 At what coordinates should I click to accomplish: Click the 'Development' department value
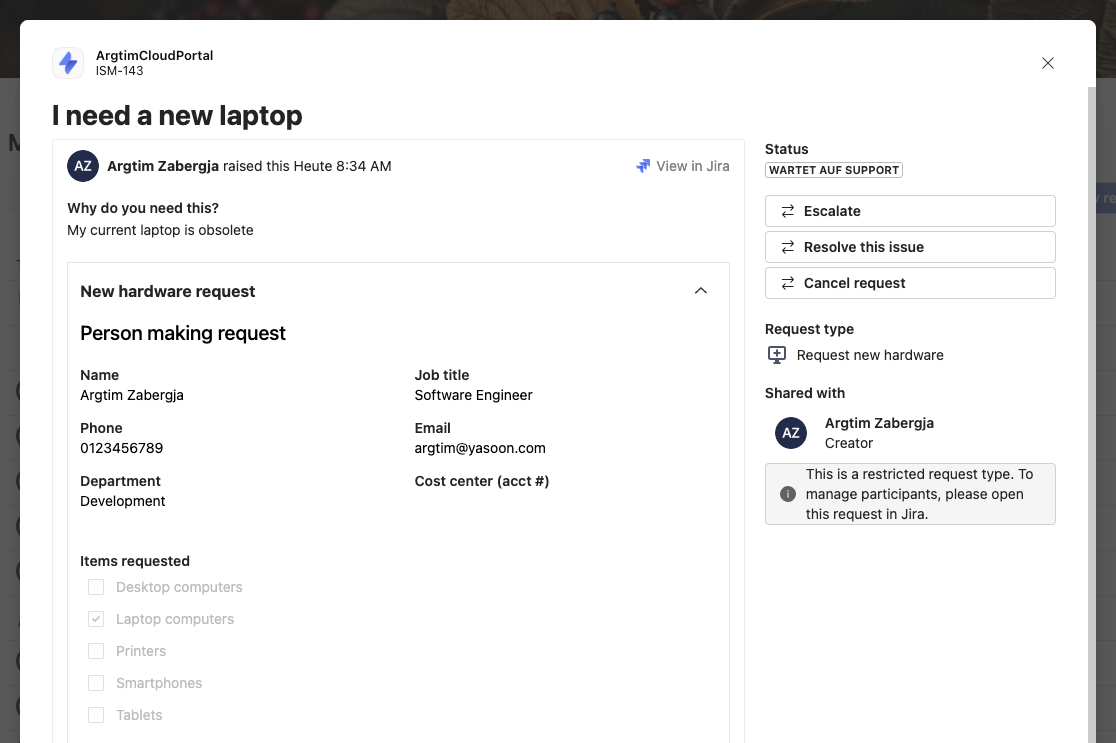[122, 501]
